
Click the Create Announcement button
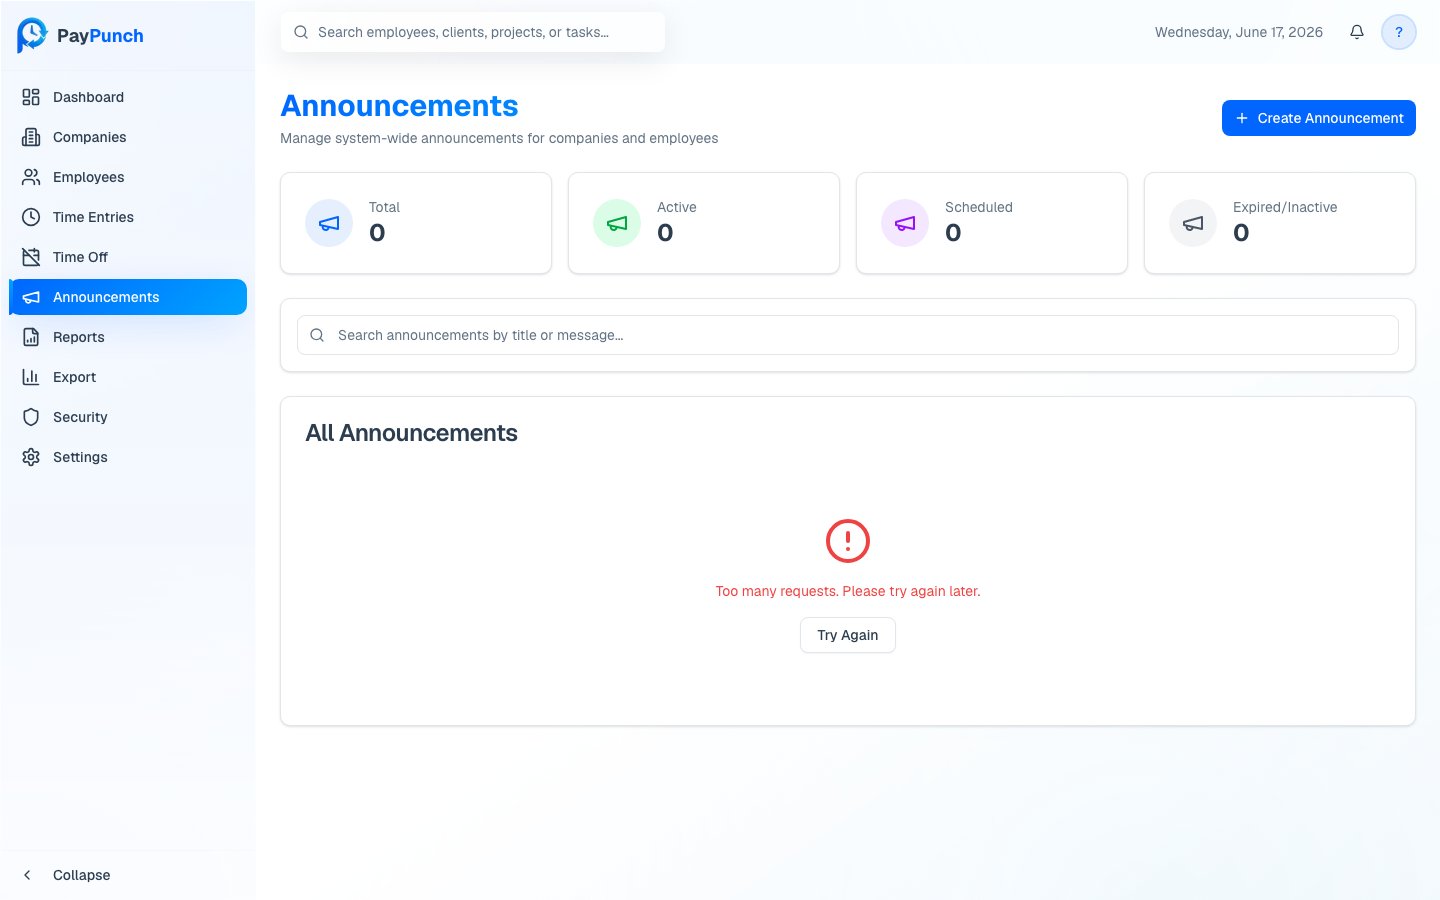pyautogui.click(x=1319, y=118)
